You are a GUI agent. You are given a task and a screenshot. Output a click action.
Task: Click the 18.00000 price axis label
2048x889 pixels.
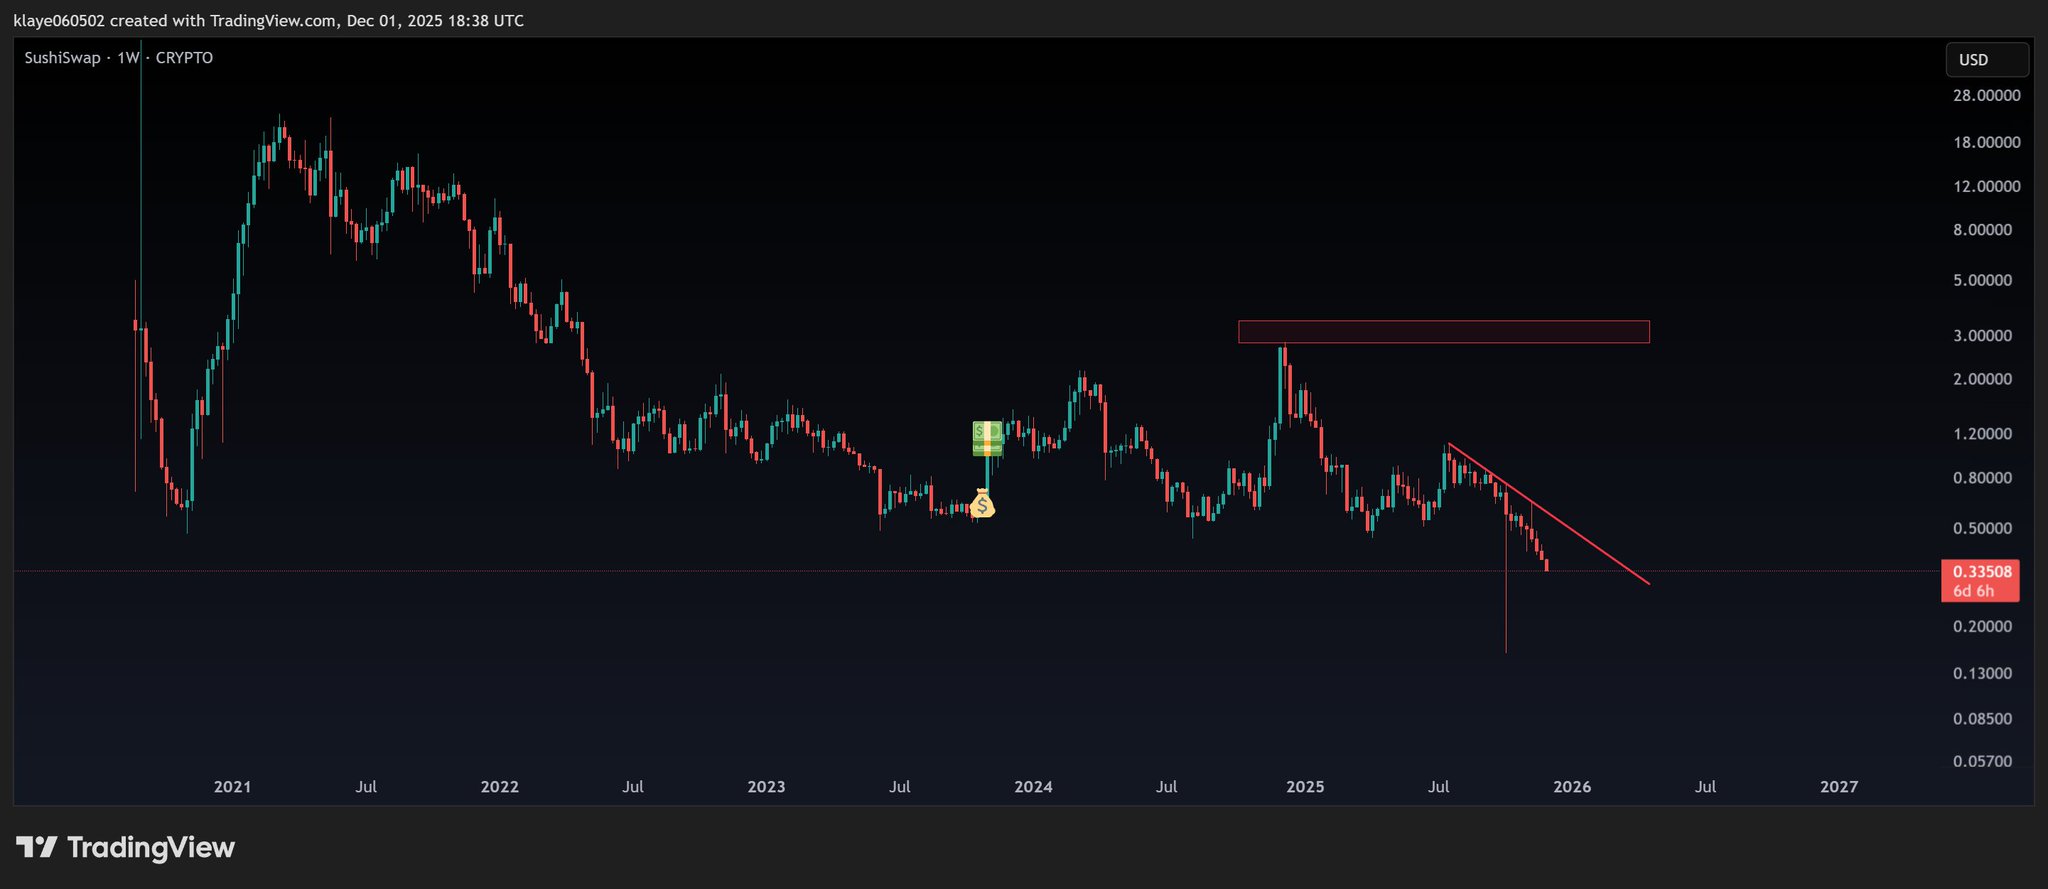tap(1986, 143)
